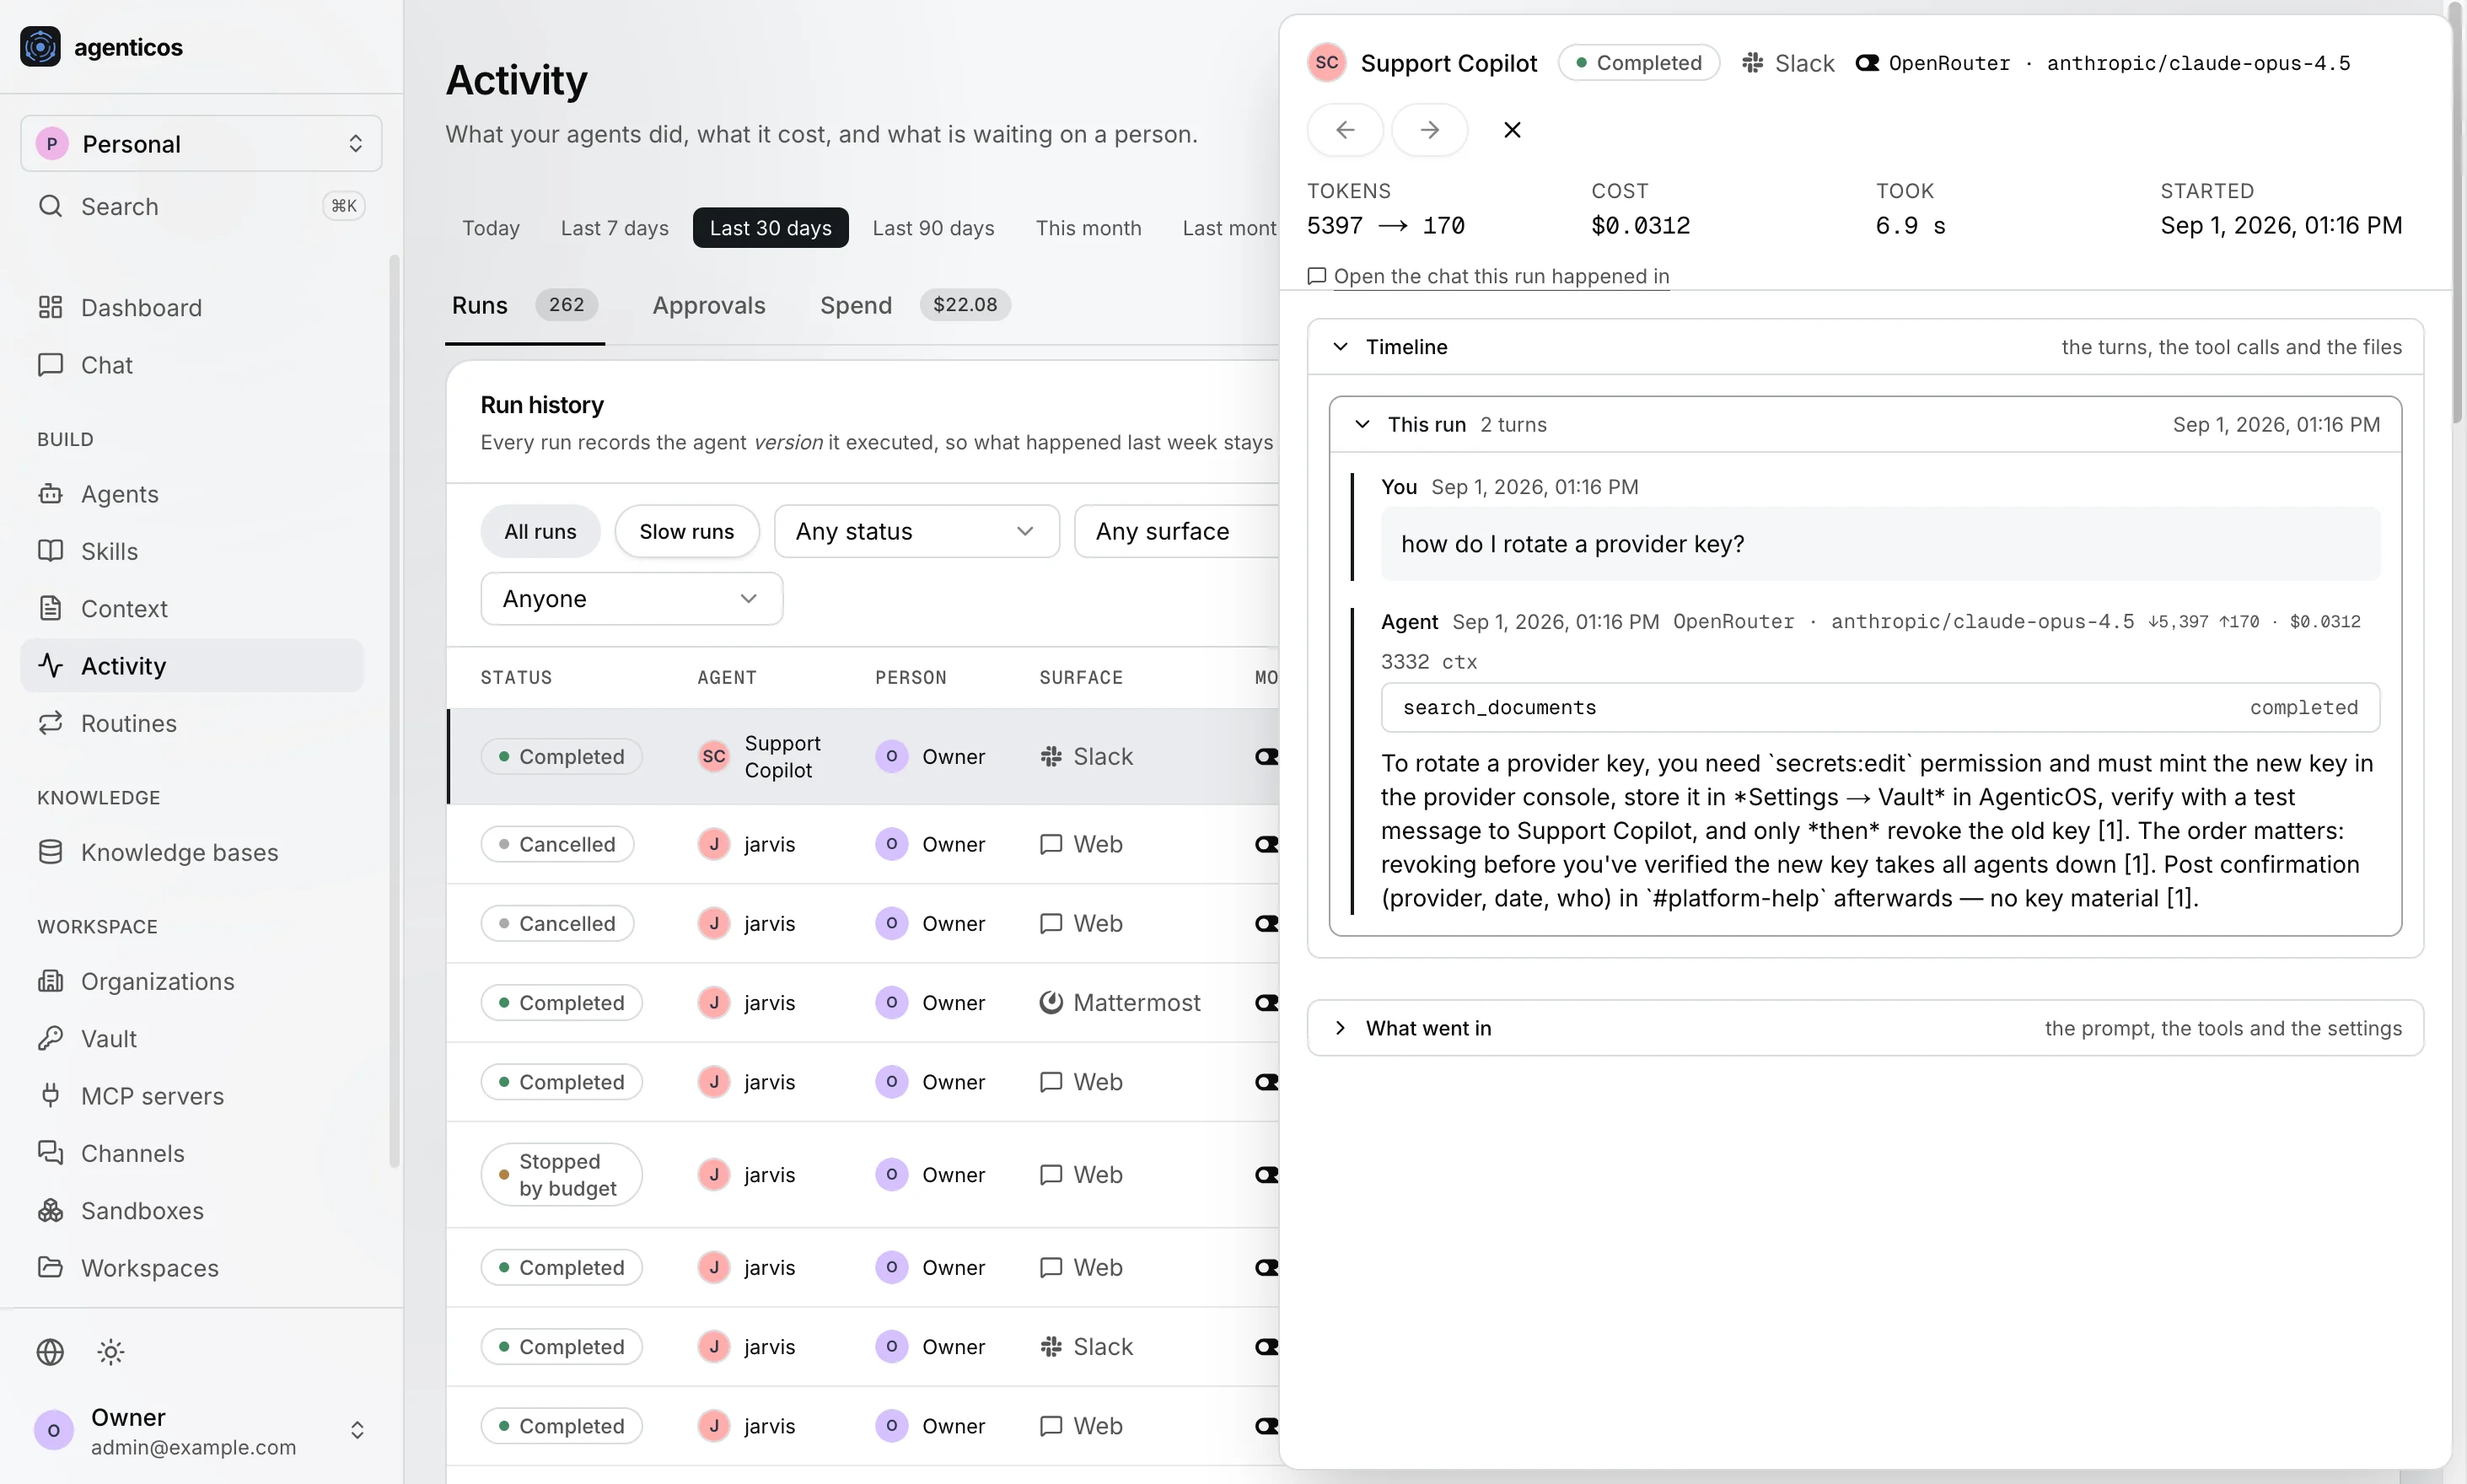Collapse the Timeline section
2467x1484 pixels.
(1865, 347)
